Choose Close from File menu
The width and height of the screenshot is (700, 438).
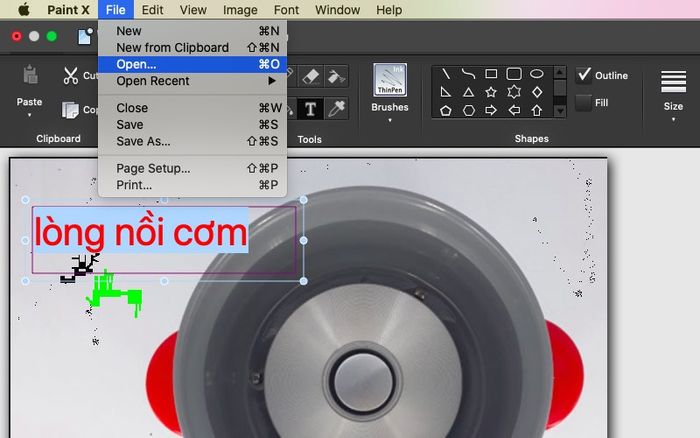(x=192, y=108)
